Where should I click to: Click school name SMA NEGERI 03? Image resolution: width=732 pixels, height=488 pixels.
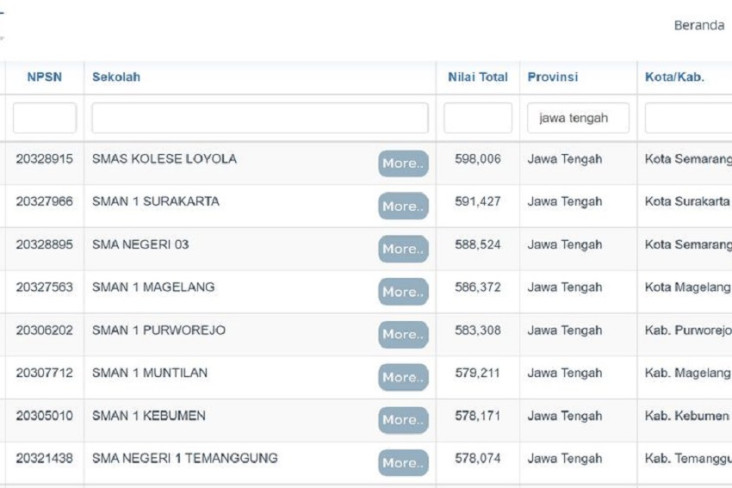coord(141,244)
